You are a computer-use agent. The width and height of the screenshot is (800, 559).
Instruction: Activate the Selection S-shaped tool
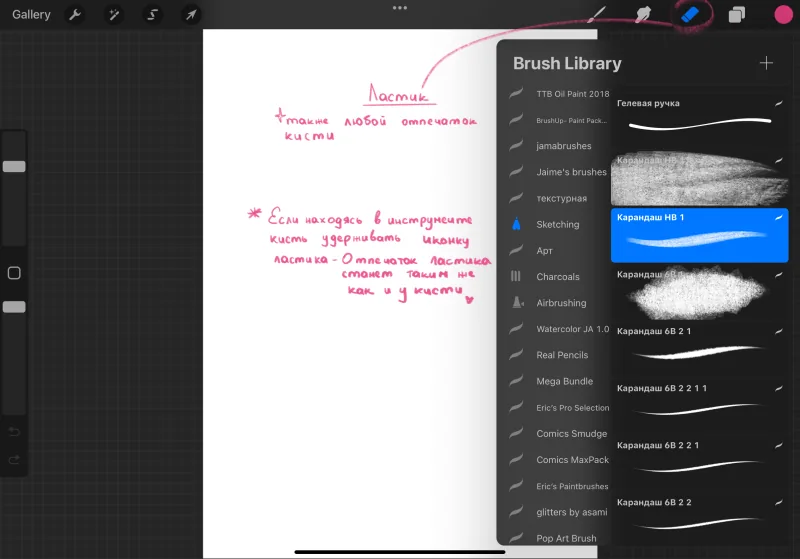152,14
